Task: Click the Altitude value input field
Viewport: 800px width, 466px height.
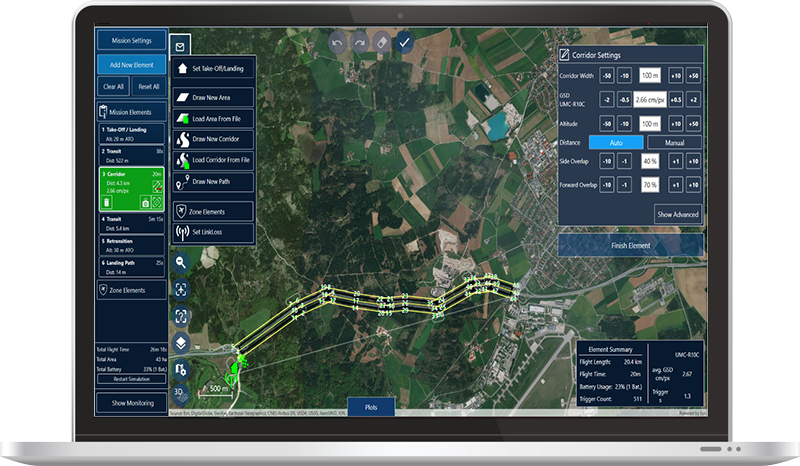Action: [x=650, y=123]
